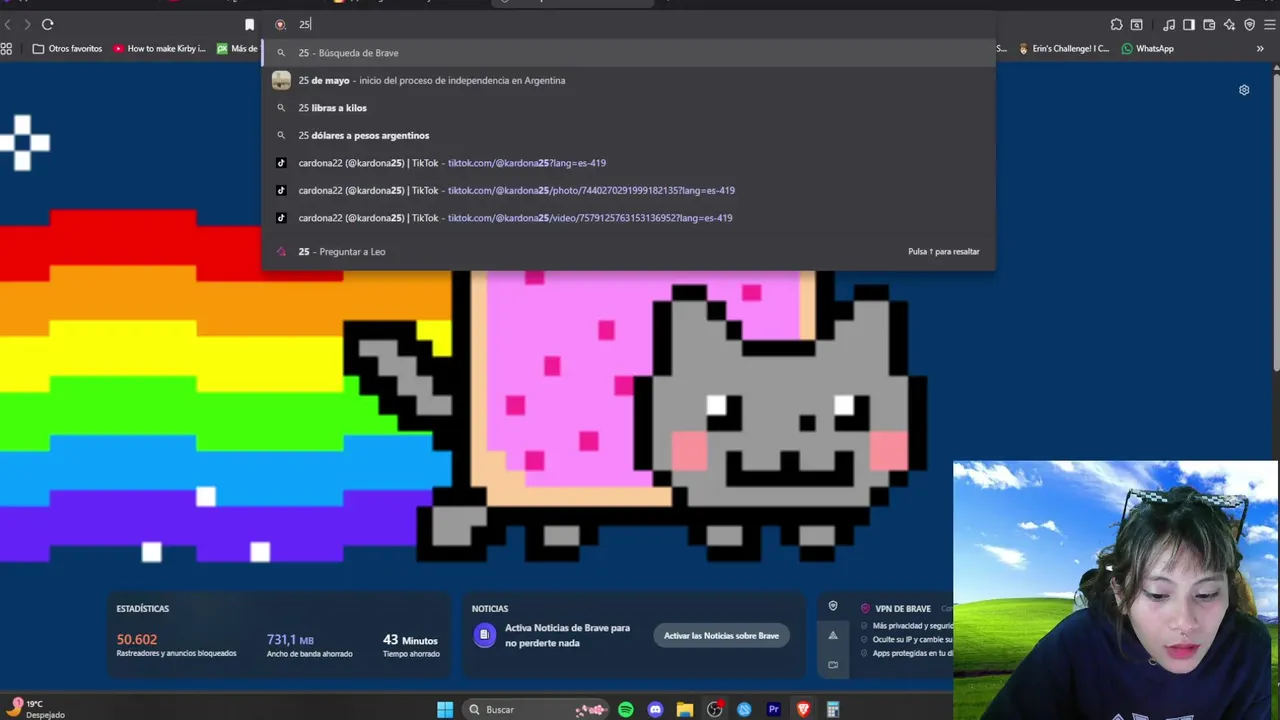
Task: Toggle the sidebar panel icon
Action: (1189, 24)
